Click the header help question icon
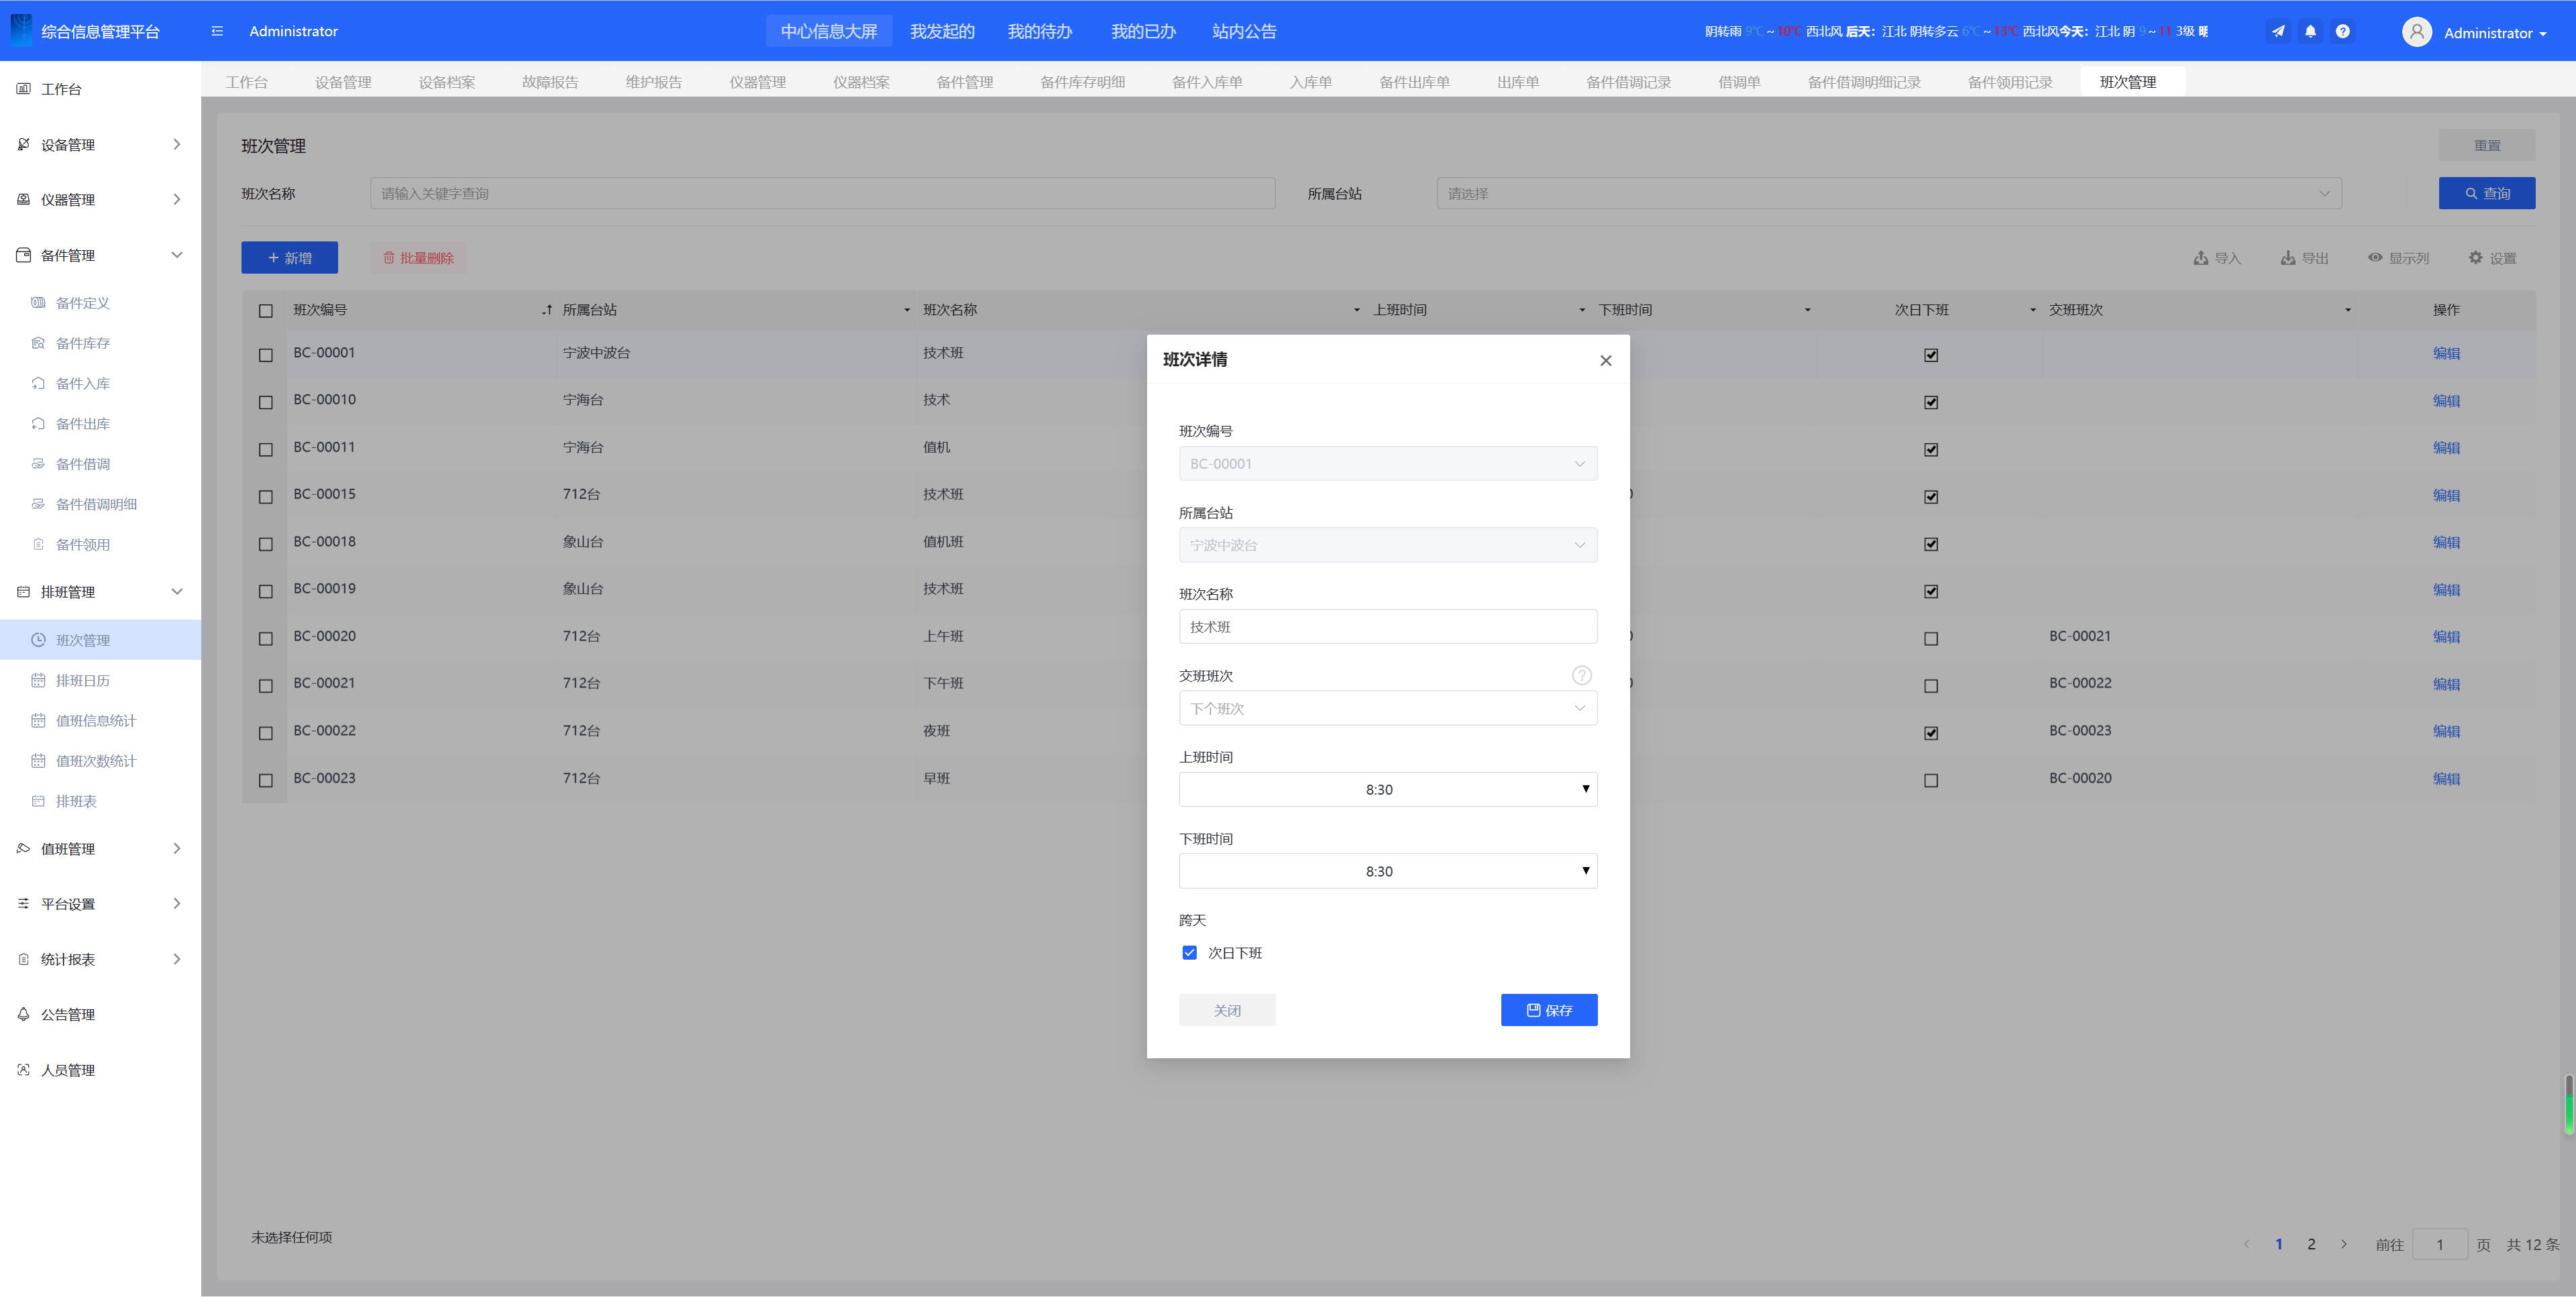The height and width of the screenshot is (1297, 2576). 2342,31
